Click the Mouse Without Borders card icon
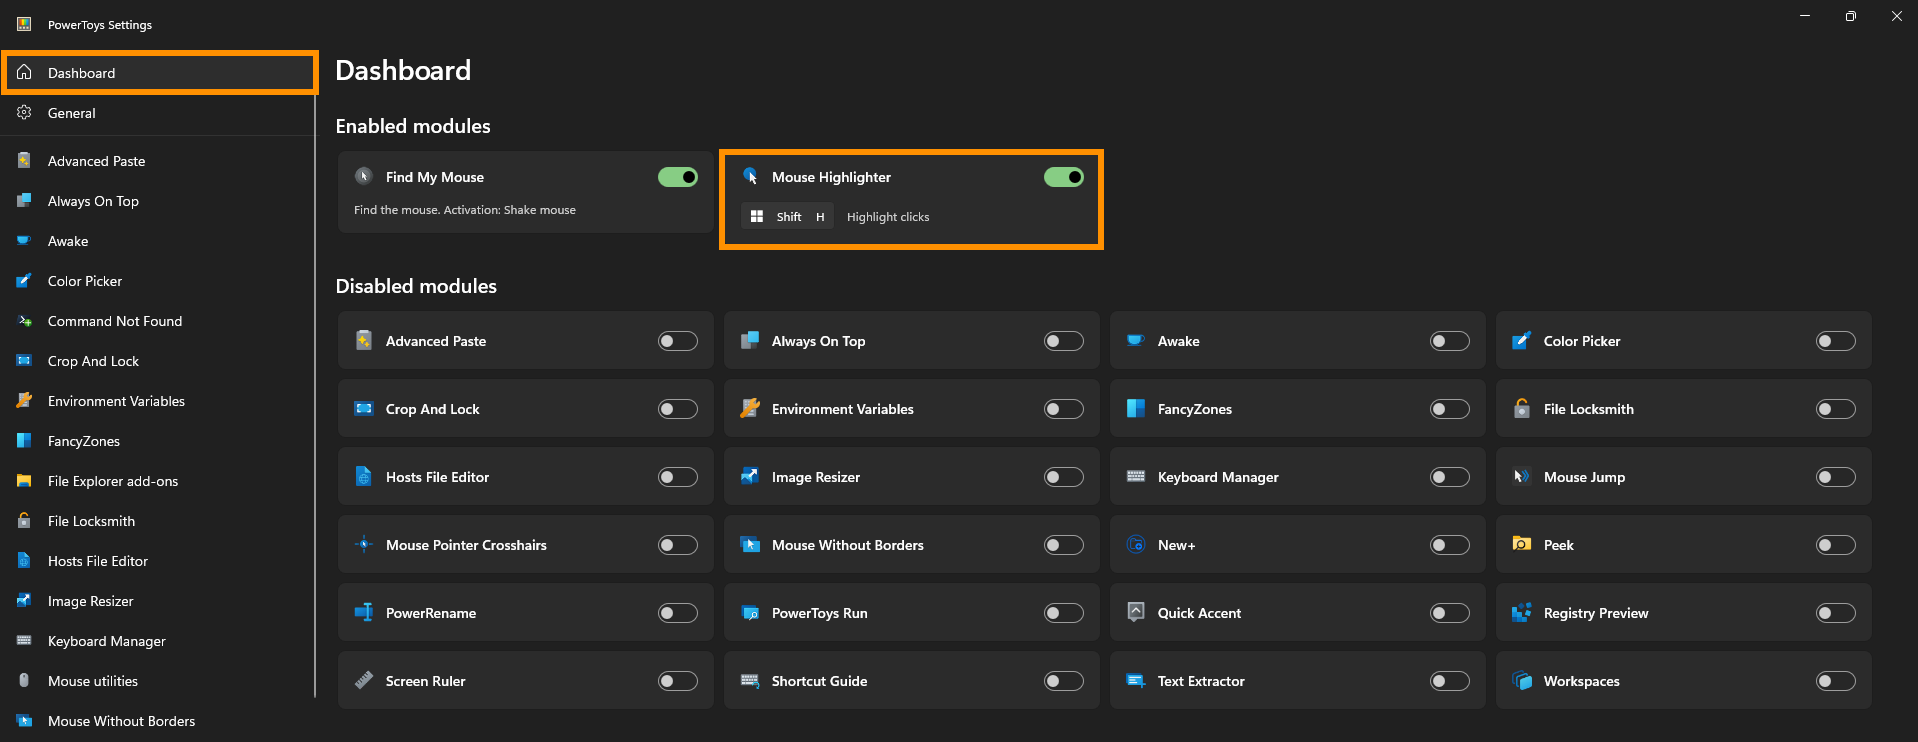 point(750,544)
